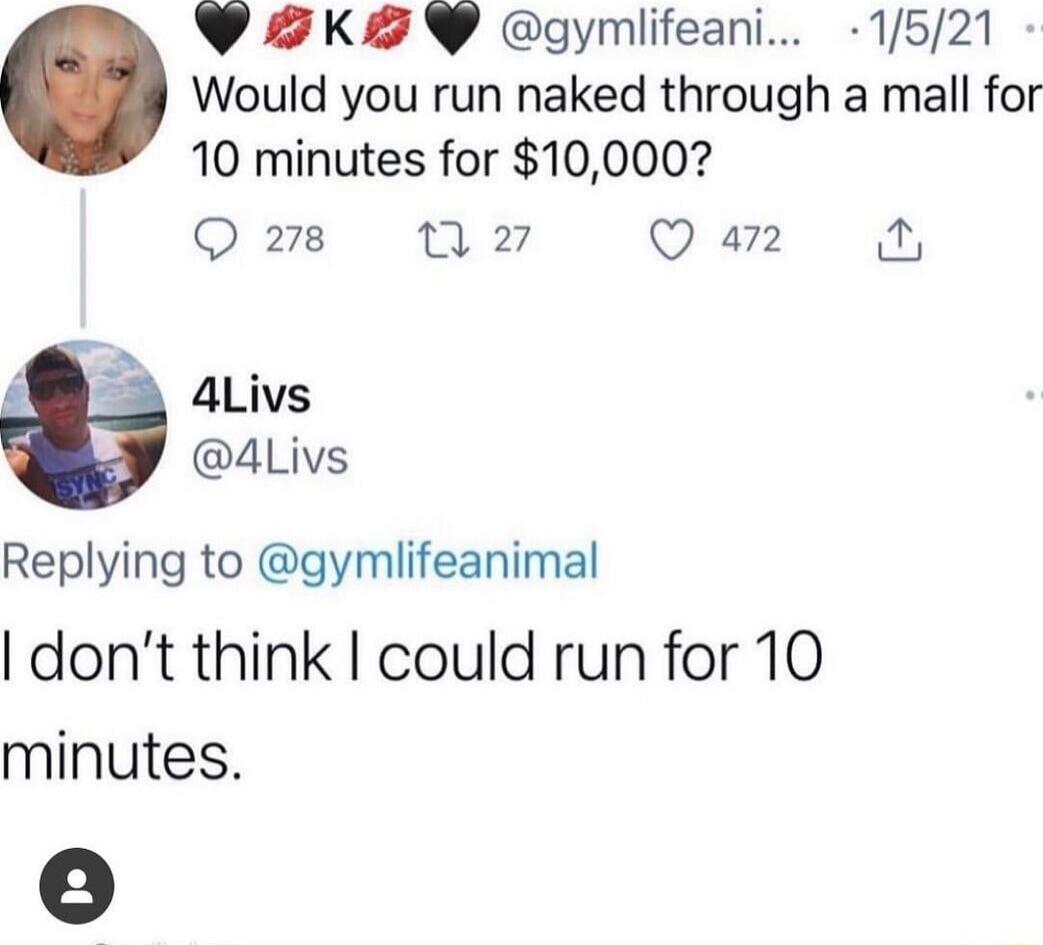The height and width of the screenshot is (945, 1043).
Task: Retweet the mall question tweet
Action: (x=443, y=239)
